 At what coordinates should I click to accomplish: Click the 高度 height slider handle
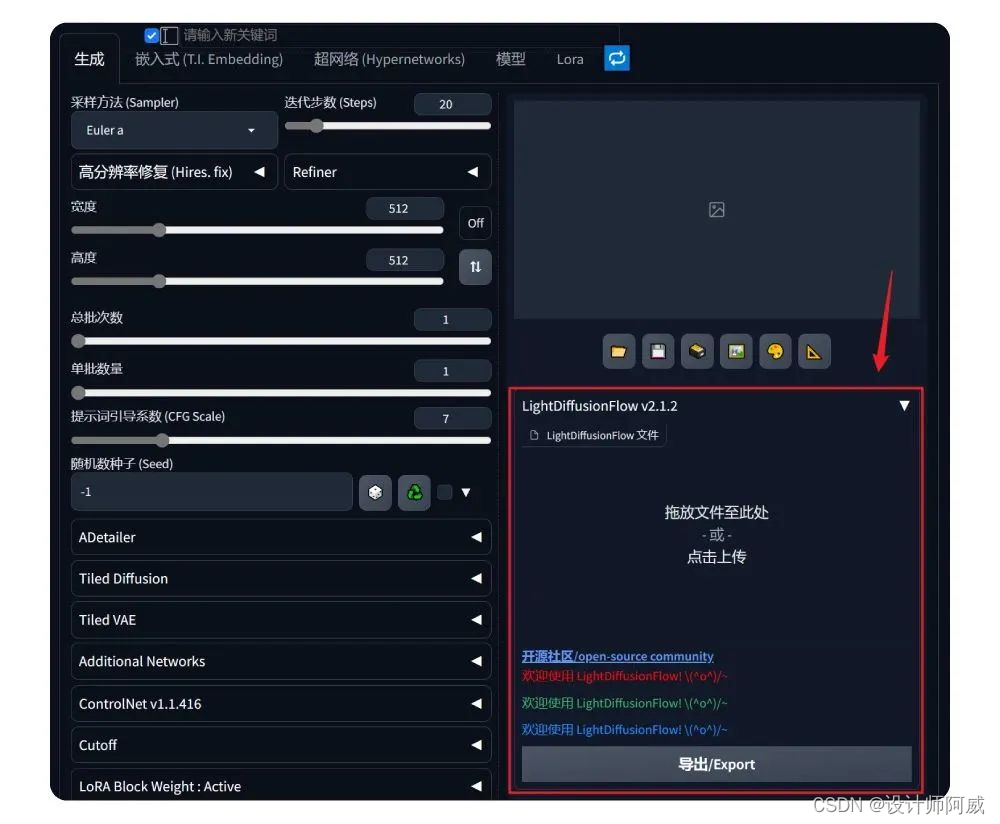click(x=159, y=281)
